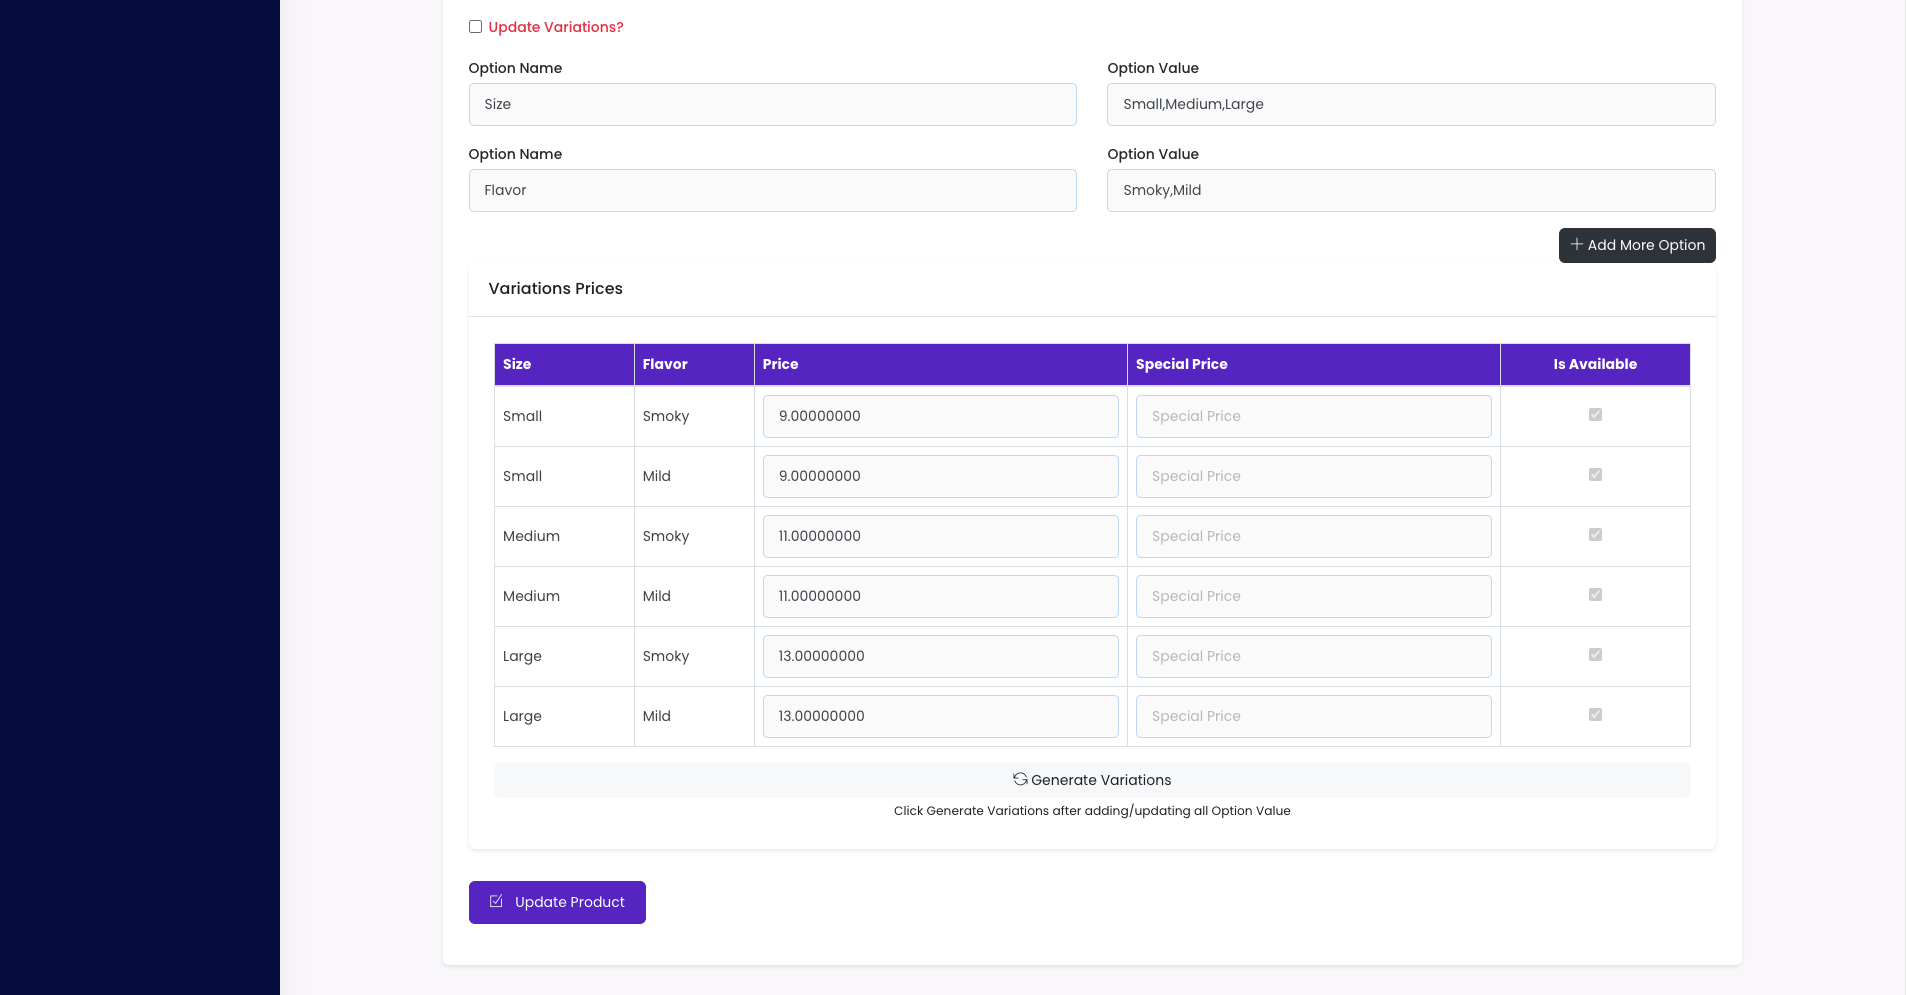Toggle availability for Large Mild variation
Screen dimensions: 1906x995
(x=1595, y=715)
